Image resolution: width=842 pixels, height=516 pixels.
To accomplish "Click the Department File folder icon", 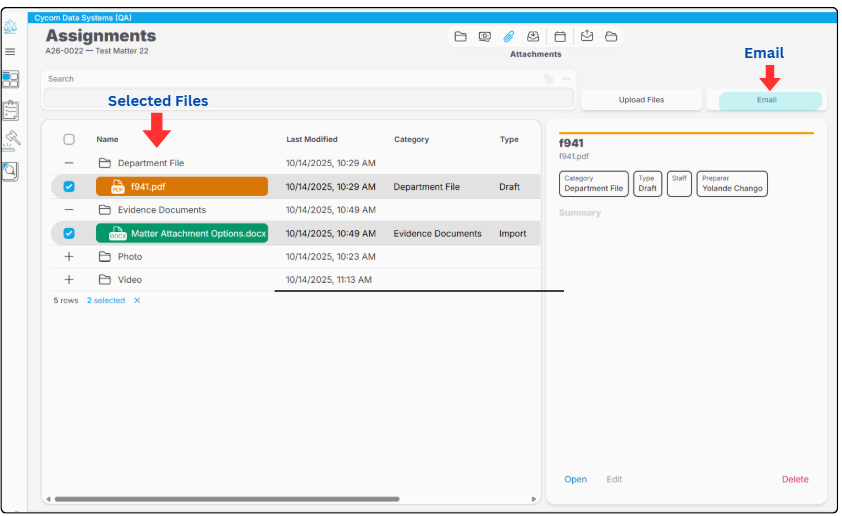I will tap(105, 163).
